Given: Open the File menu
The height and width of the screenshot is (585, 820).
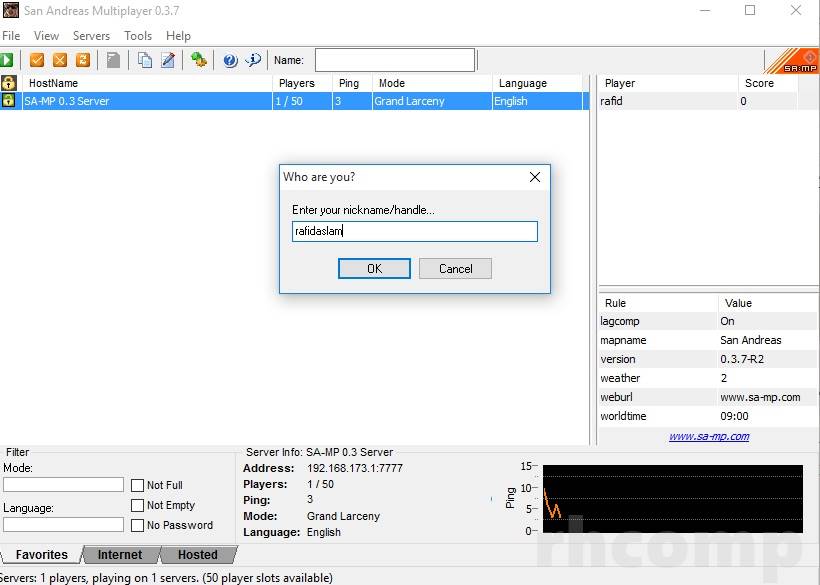Looking at the screenshot, I should (11, 36).
